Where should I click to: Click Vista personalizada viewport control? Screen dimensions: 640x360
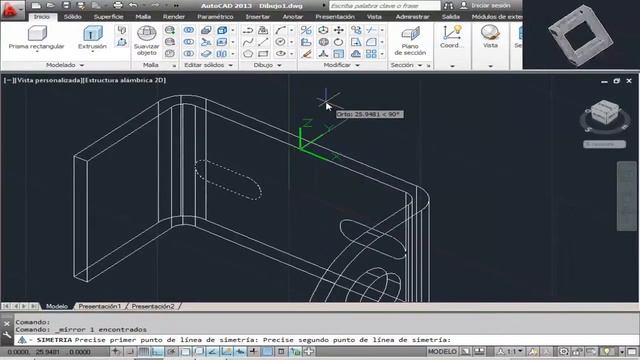tap(49, 80)
